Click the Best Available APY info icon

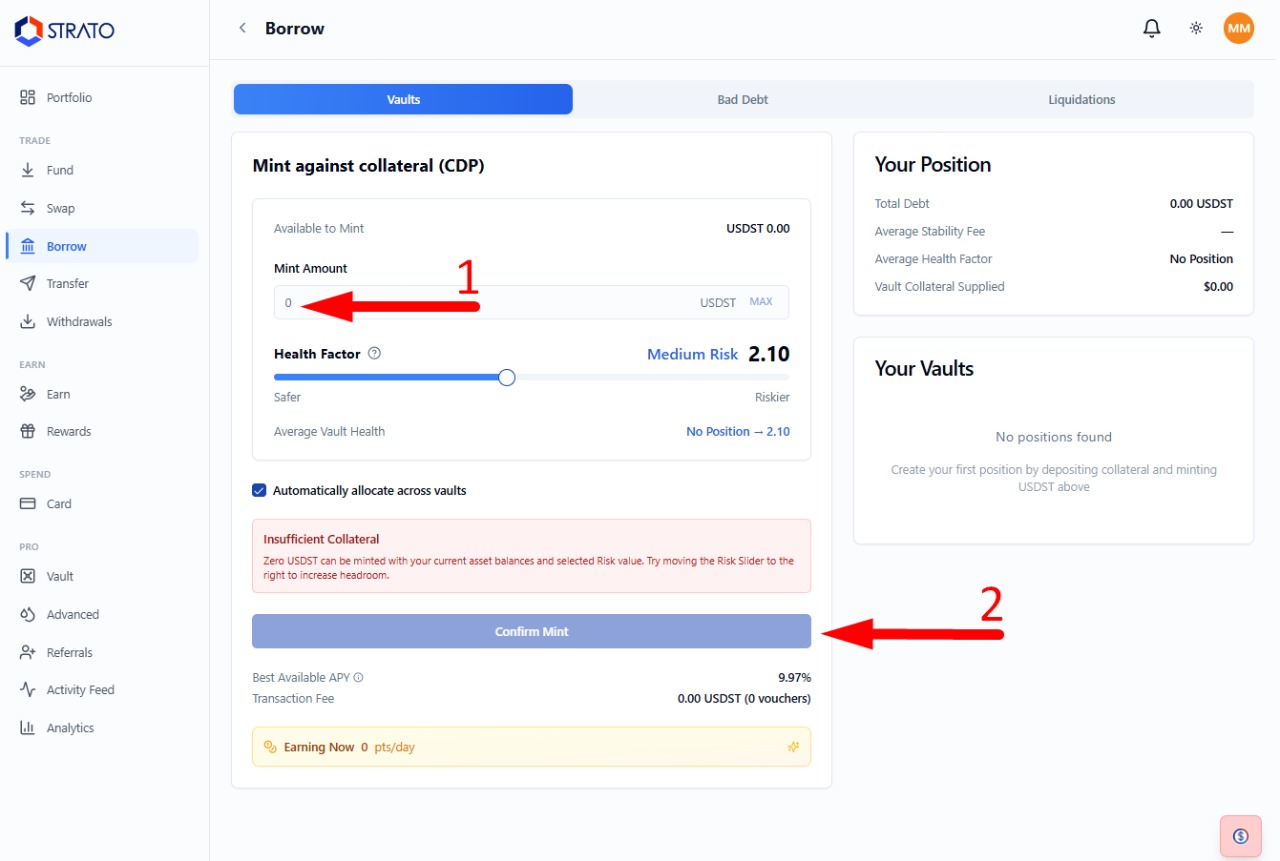click(359, 678)
